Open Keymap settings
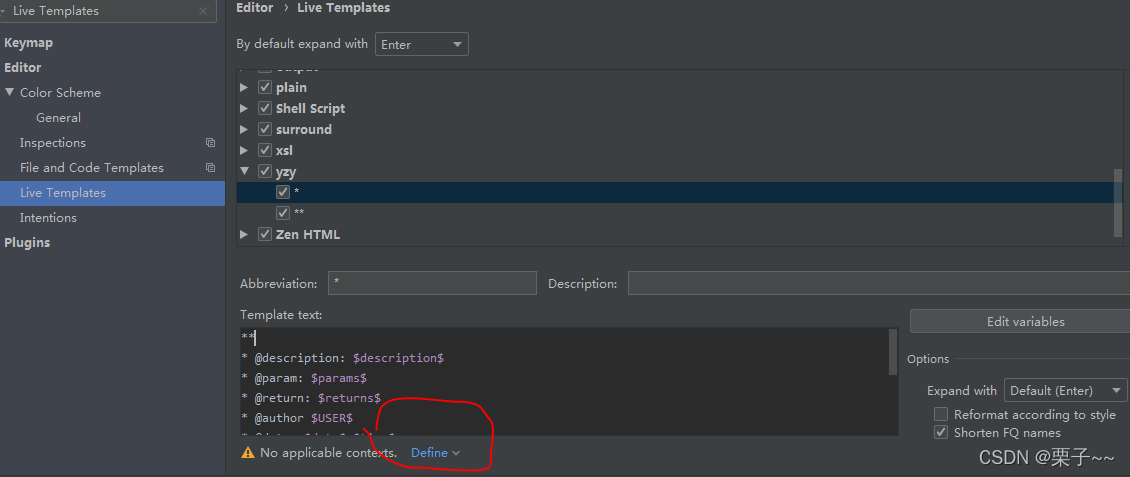 pyautogui.click(x=29, y=43)
